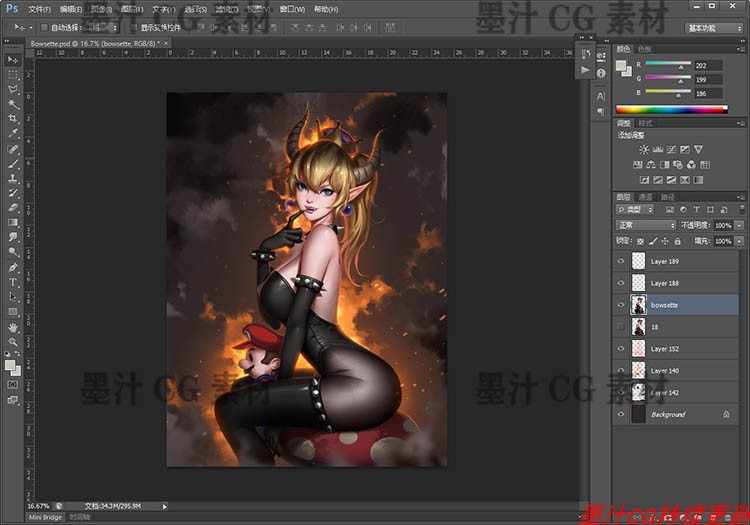Screen dimensions: 750x525
Task: Select the Hand tool
Action: pyautogui.click(x=12, y=328)
